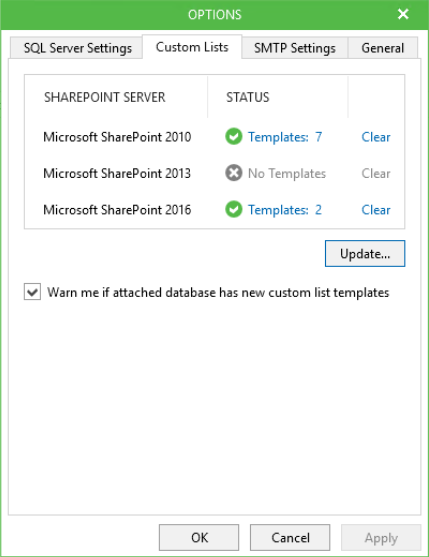Click green check icon for SharePoint 2016

pyautogui.click(x=234, y=210)
